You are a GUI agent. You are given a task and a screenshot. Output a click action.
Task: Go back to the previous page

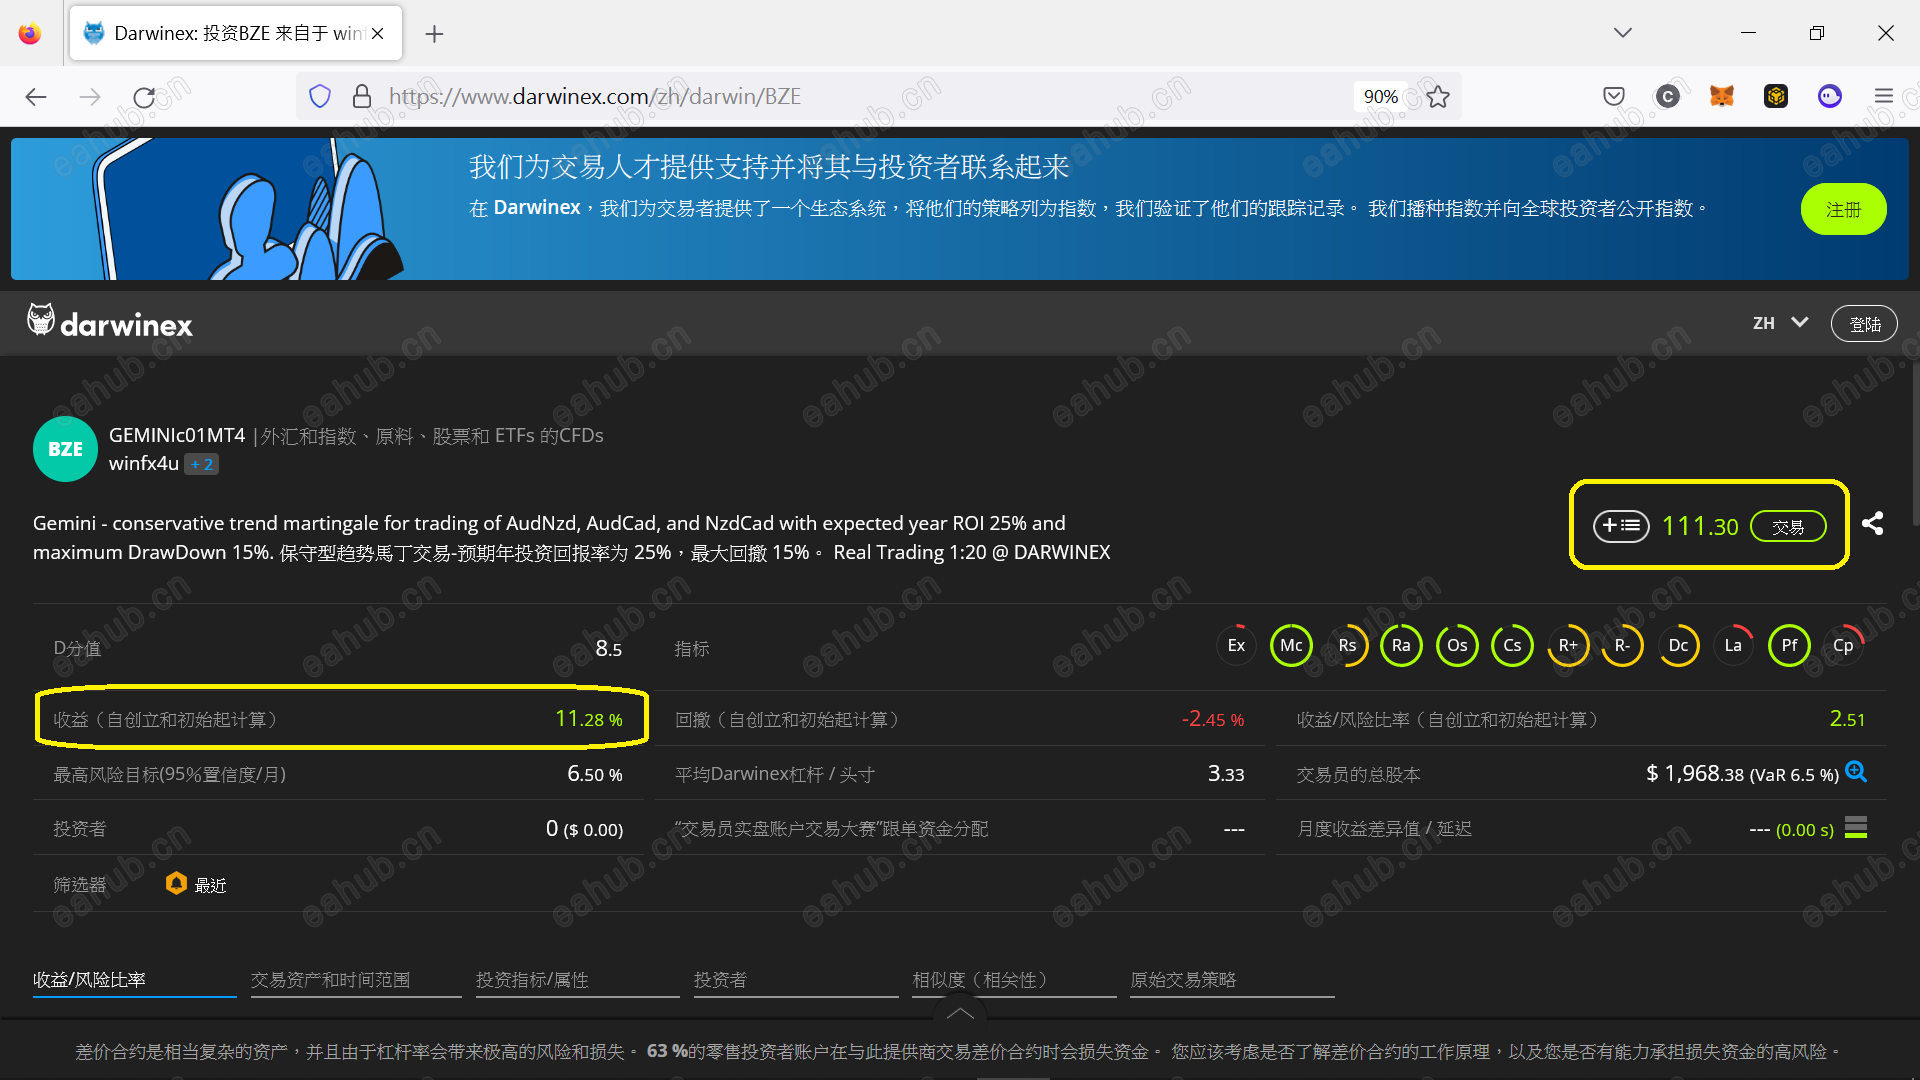point(36,97)
